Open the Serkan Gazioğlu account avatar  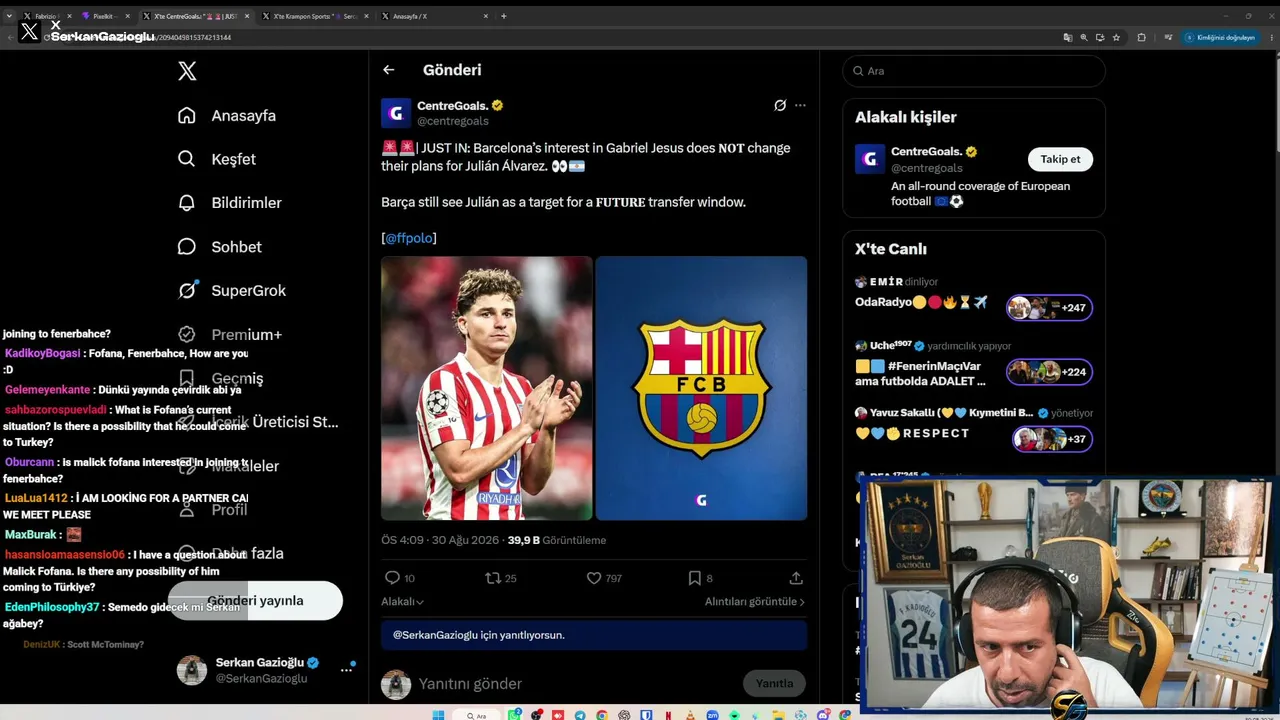pos(192,670)
